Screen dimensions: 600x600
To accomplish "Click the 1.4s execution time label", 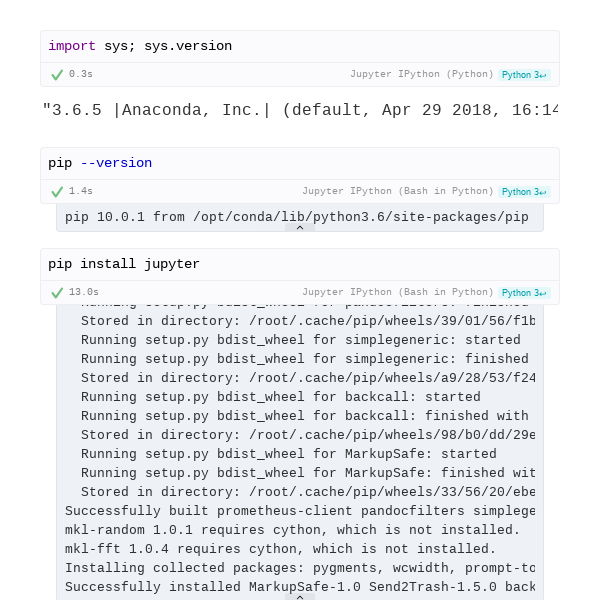I will click(81, 191).
